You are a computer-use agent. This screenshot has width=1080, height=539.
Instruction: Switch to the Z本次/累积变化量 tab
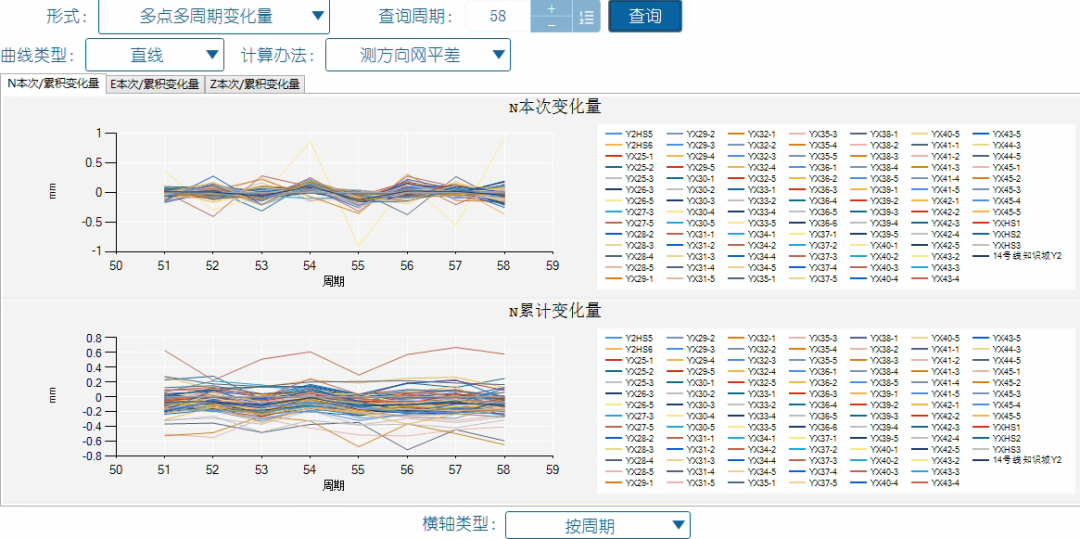[255, 84]
